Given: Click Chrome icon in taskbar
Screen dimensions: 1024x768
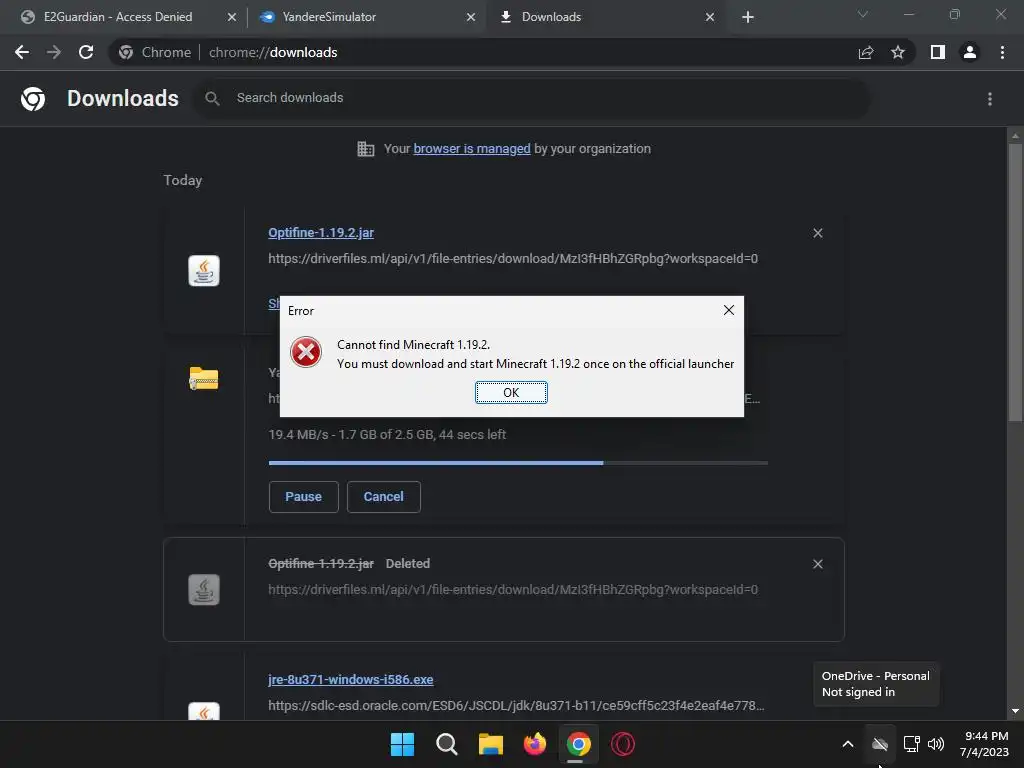Looking at the screenshot, I should 579,744.
